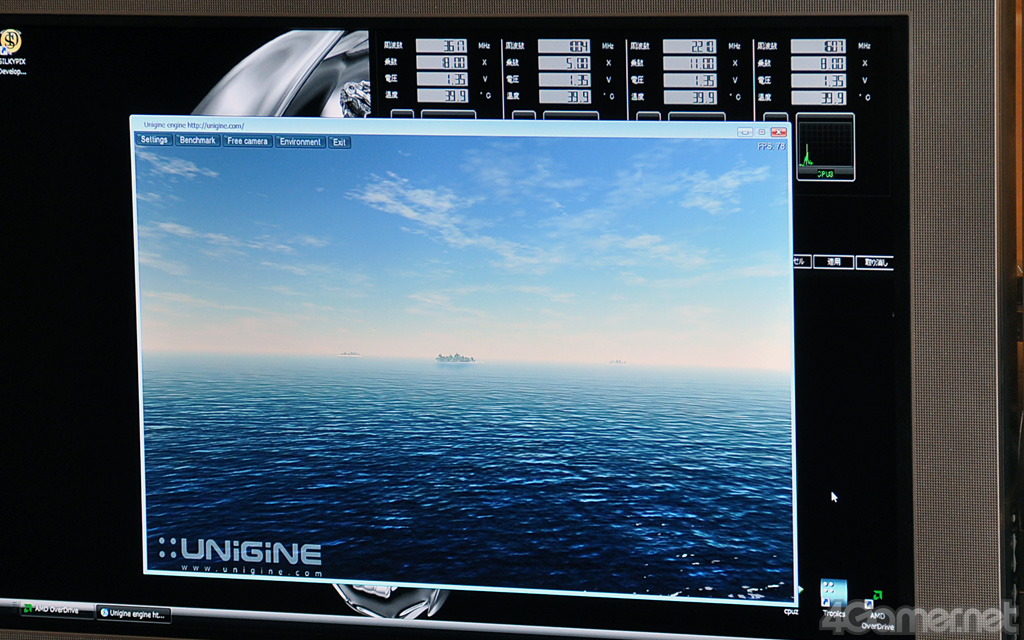
Task: Open the Environment menu in Unigine
Action: 300,142
